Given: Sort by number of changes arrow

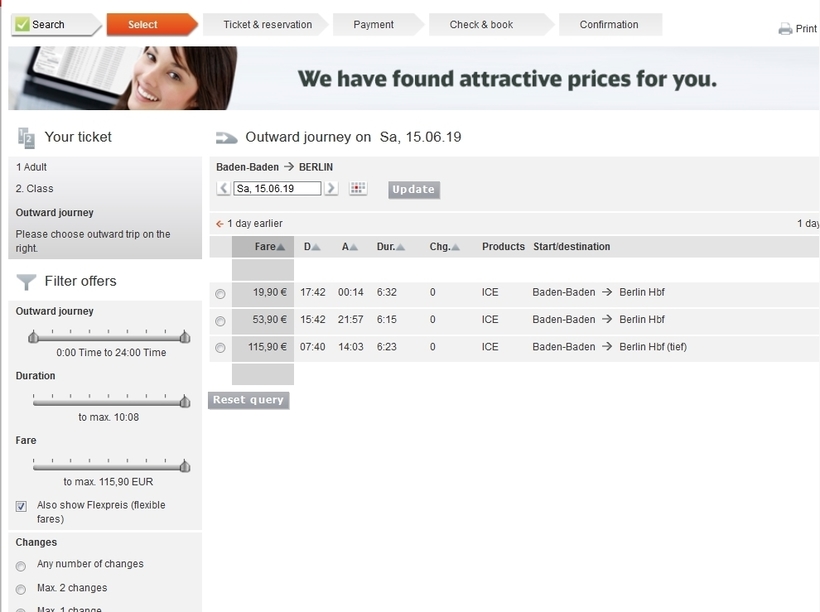Looking at the screenshot, I should pos(456,247).
